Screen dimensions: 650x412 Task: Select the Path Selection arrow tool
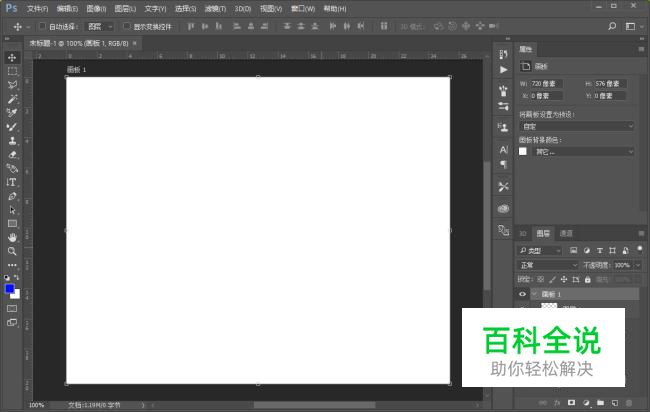click(12, 210)
